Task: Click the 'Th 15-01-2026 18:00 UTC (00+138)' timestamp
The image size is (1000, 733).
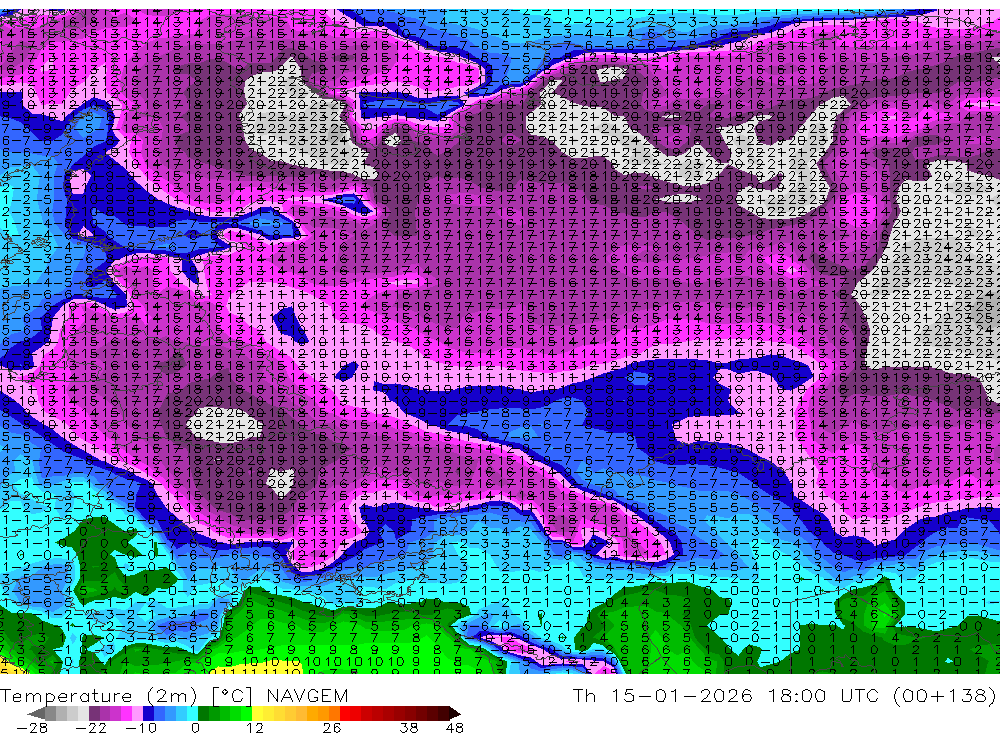Action: pyautogui.click(x=784, y=695)
